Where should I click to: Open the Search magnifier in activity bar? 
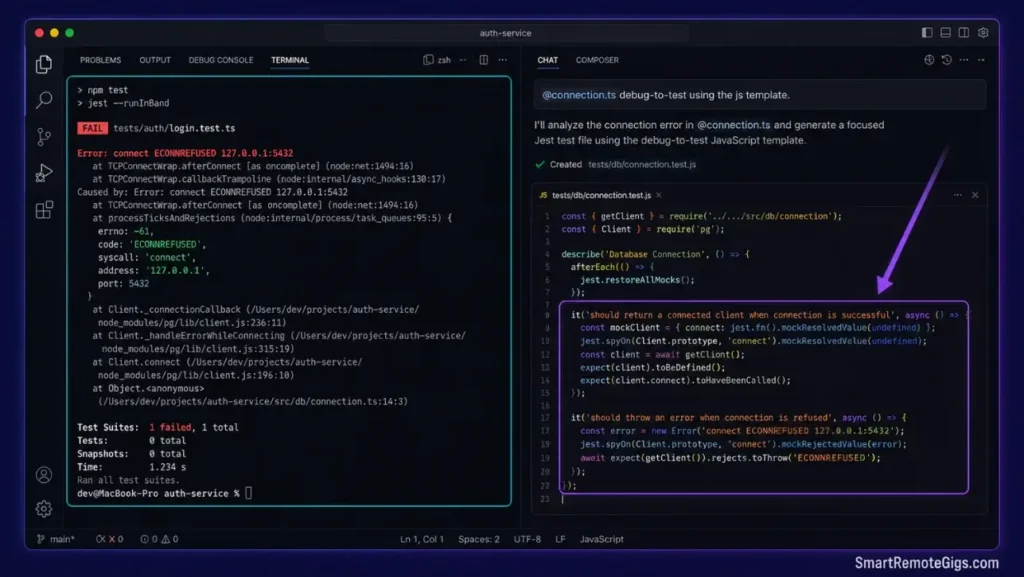tap(44, 99)
